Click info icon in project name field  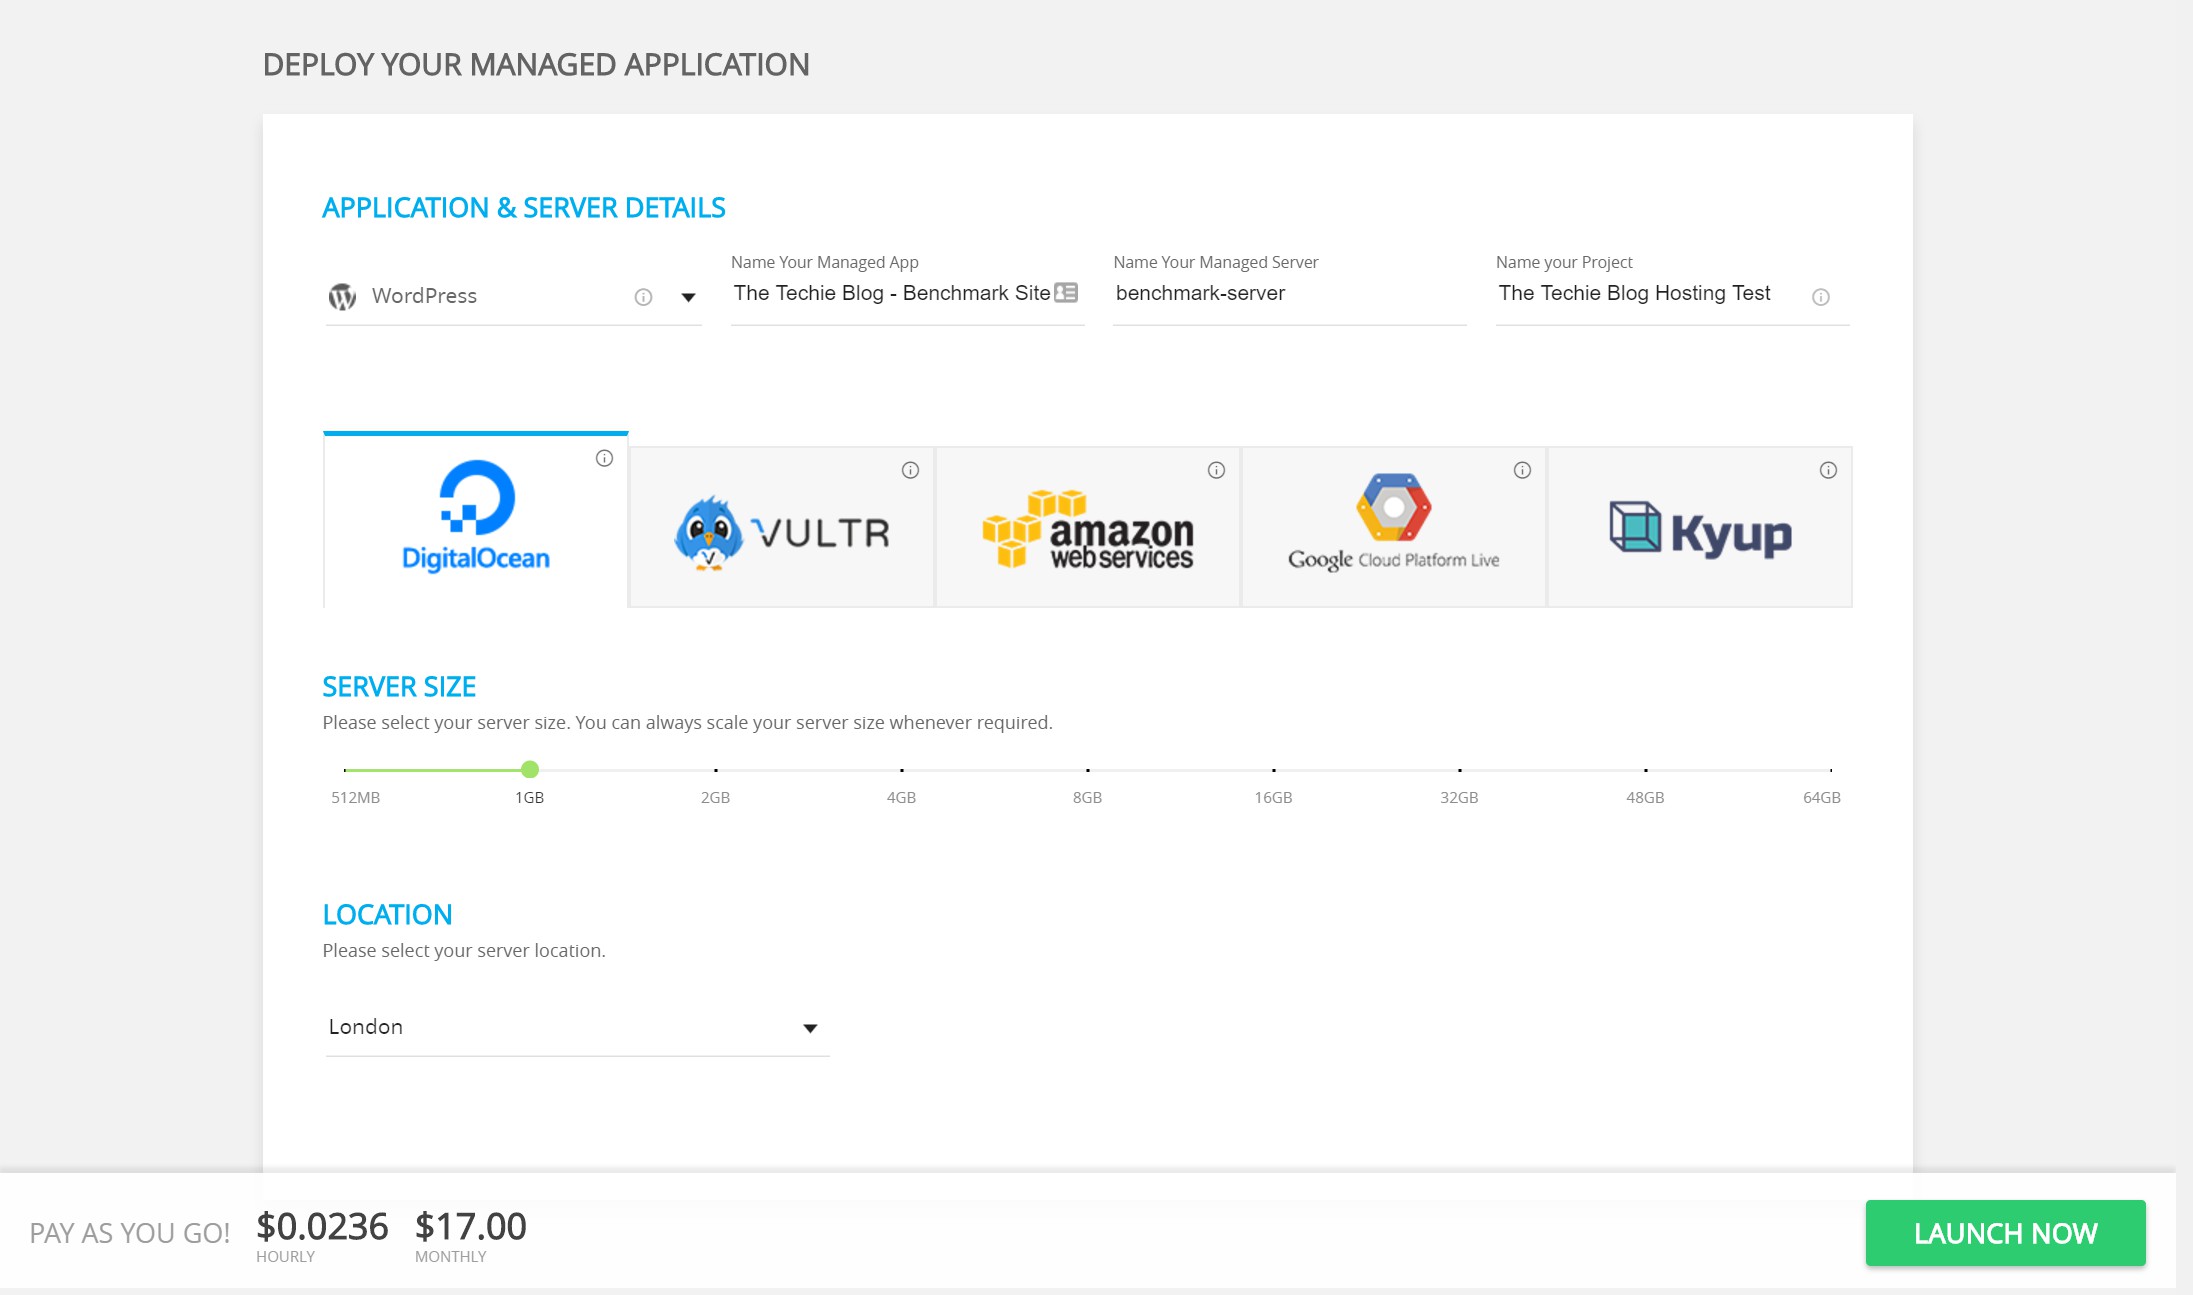pyautogui.click(x=1821, y=297)
